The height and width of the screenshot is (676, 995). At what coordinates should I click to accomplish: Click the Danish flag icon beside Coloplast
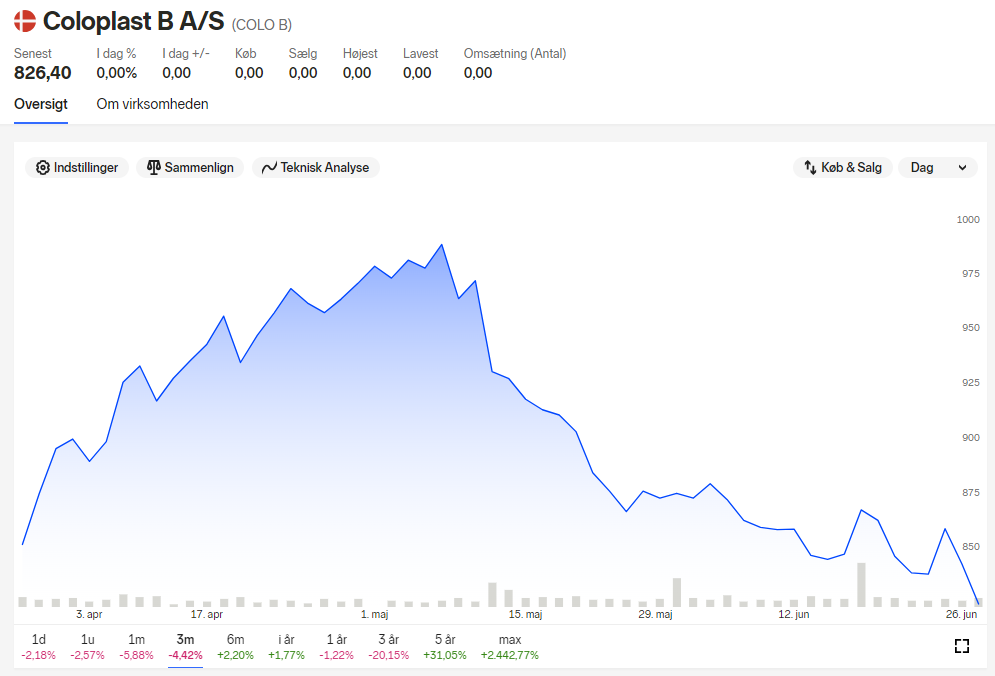coord(25,21)
